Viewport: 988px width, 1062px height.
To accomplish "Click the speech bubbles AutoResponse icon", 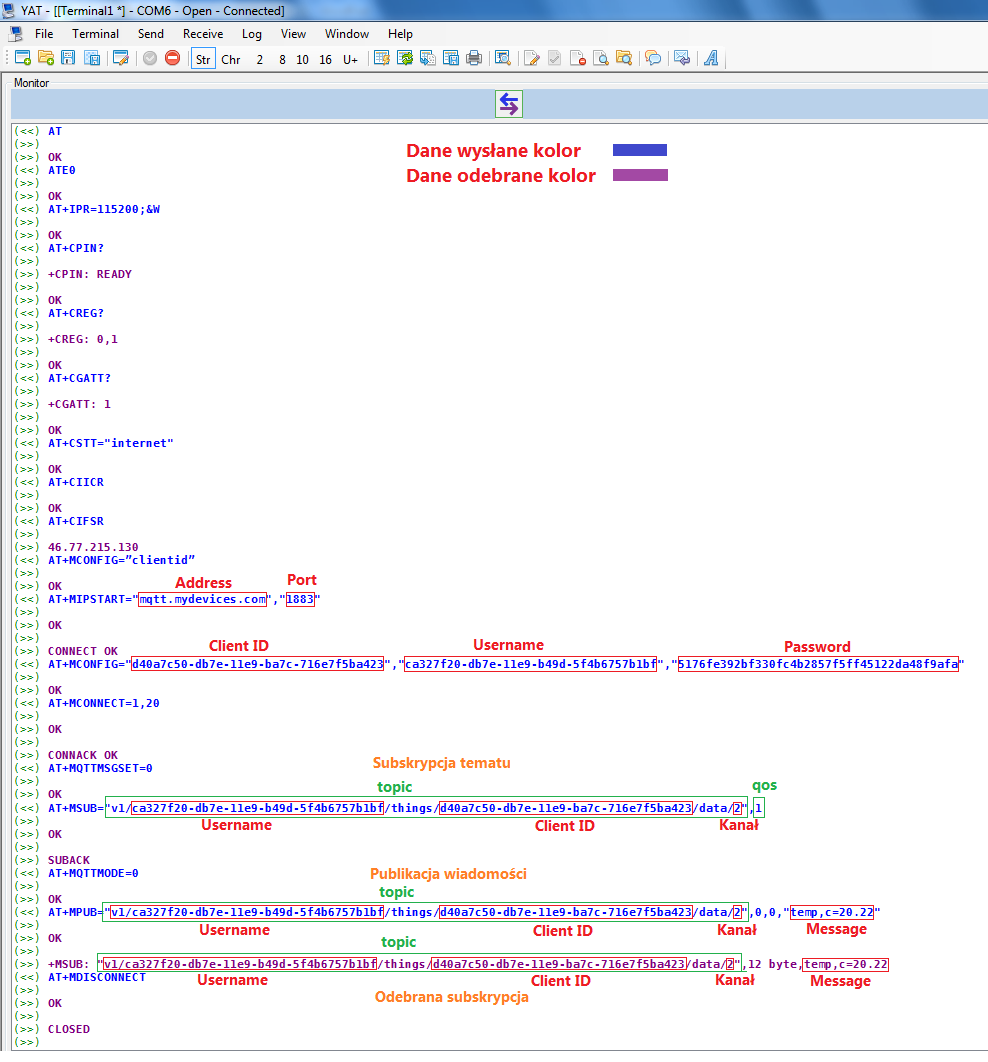I will coord(653,58).
